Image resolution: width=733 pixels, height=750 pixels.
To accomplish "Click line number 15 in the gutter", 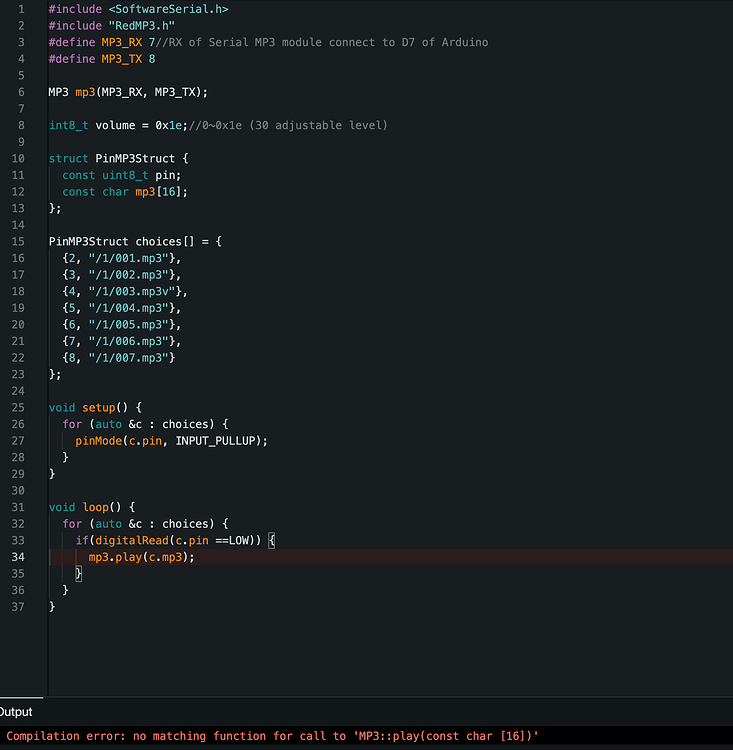I will point(18,241).
